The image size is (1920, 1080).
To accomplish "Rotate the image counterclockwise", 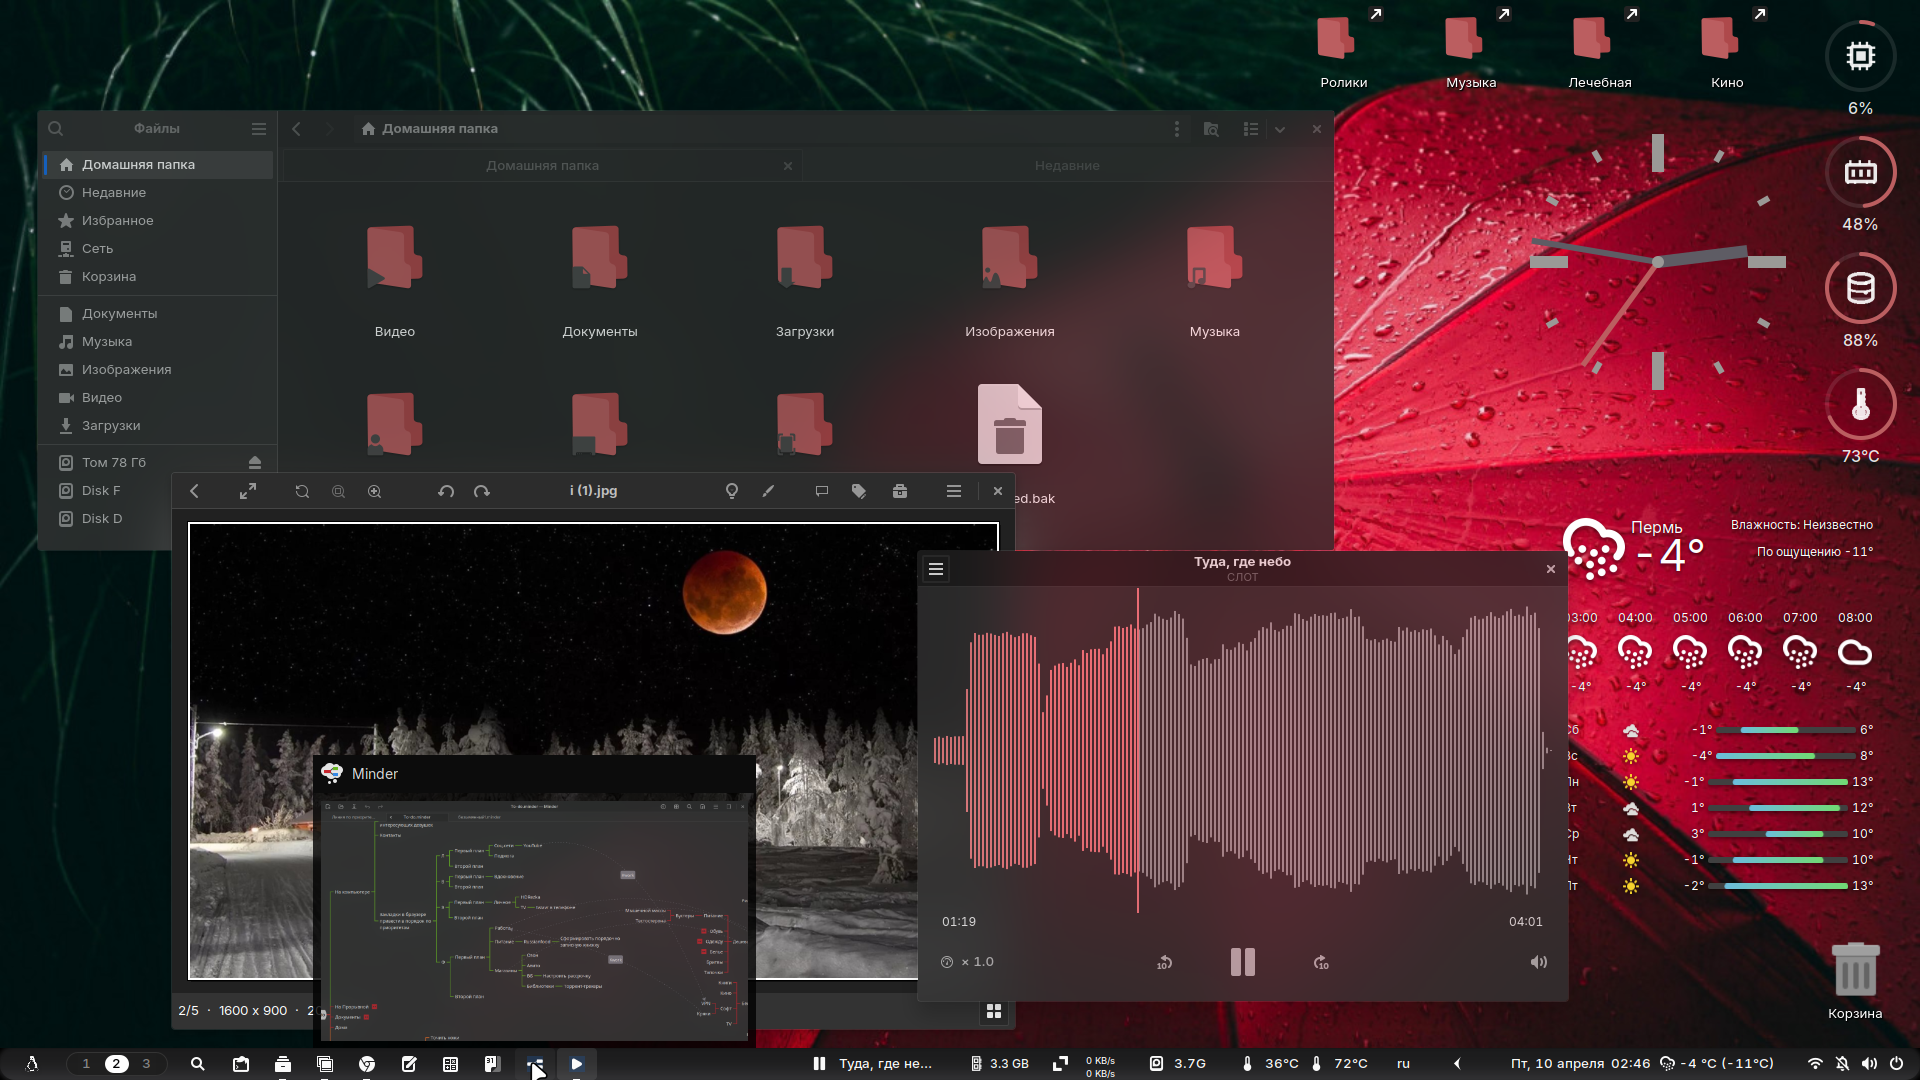I will 446,491.
